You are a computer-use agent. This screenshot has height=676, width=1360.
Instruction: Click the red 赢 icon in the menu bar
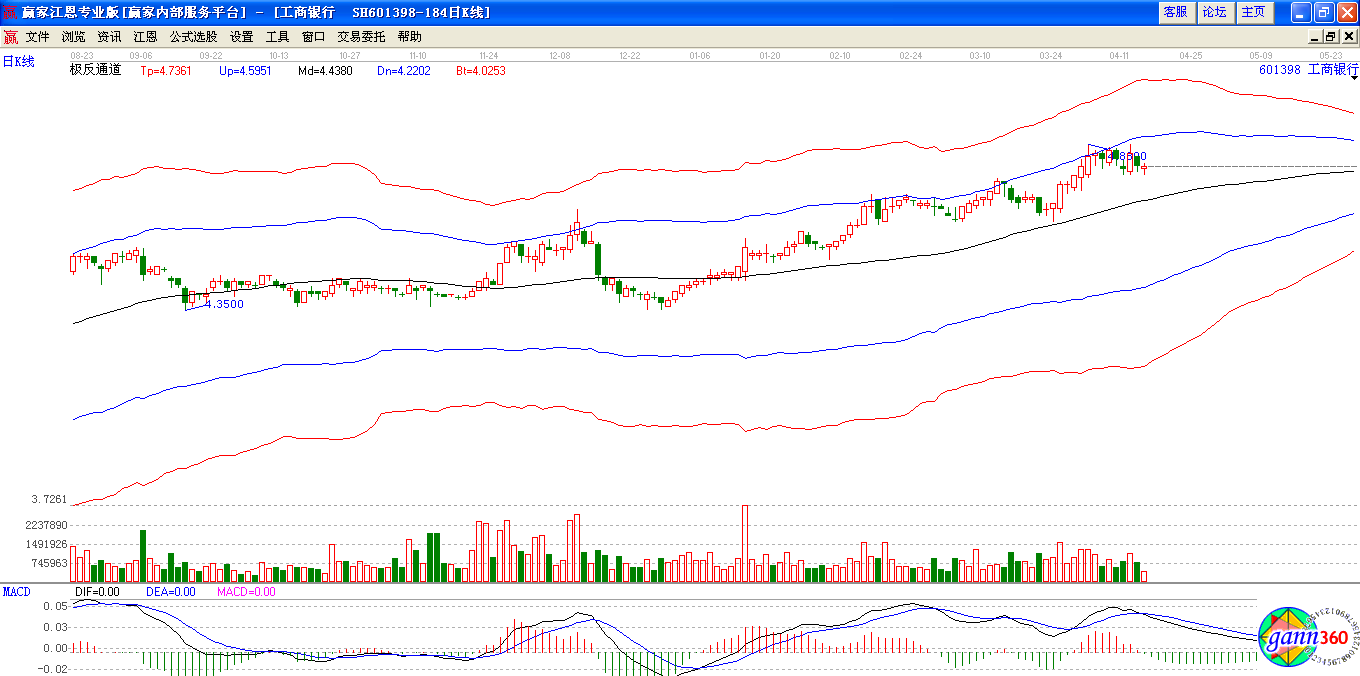point(10,37)
